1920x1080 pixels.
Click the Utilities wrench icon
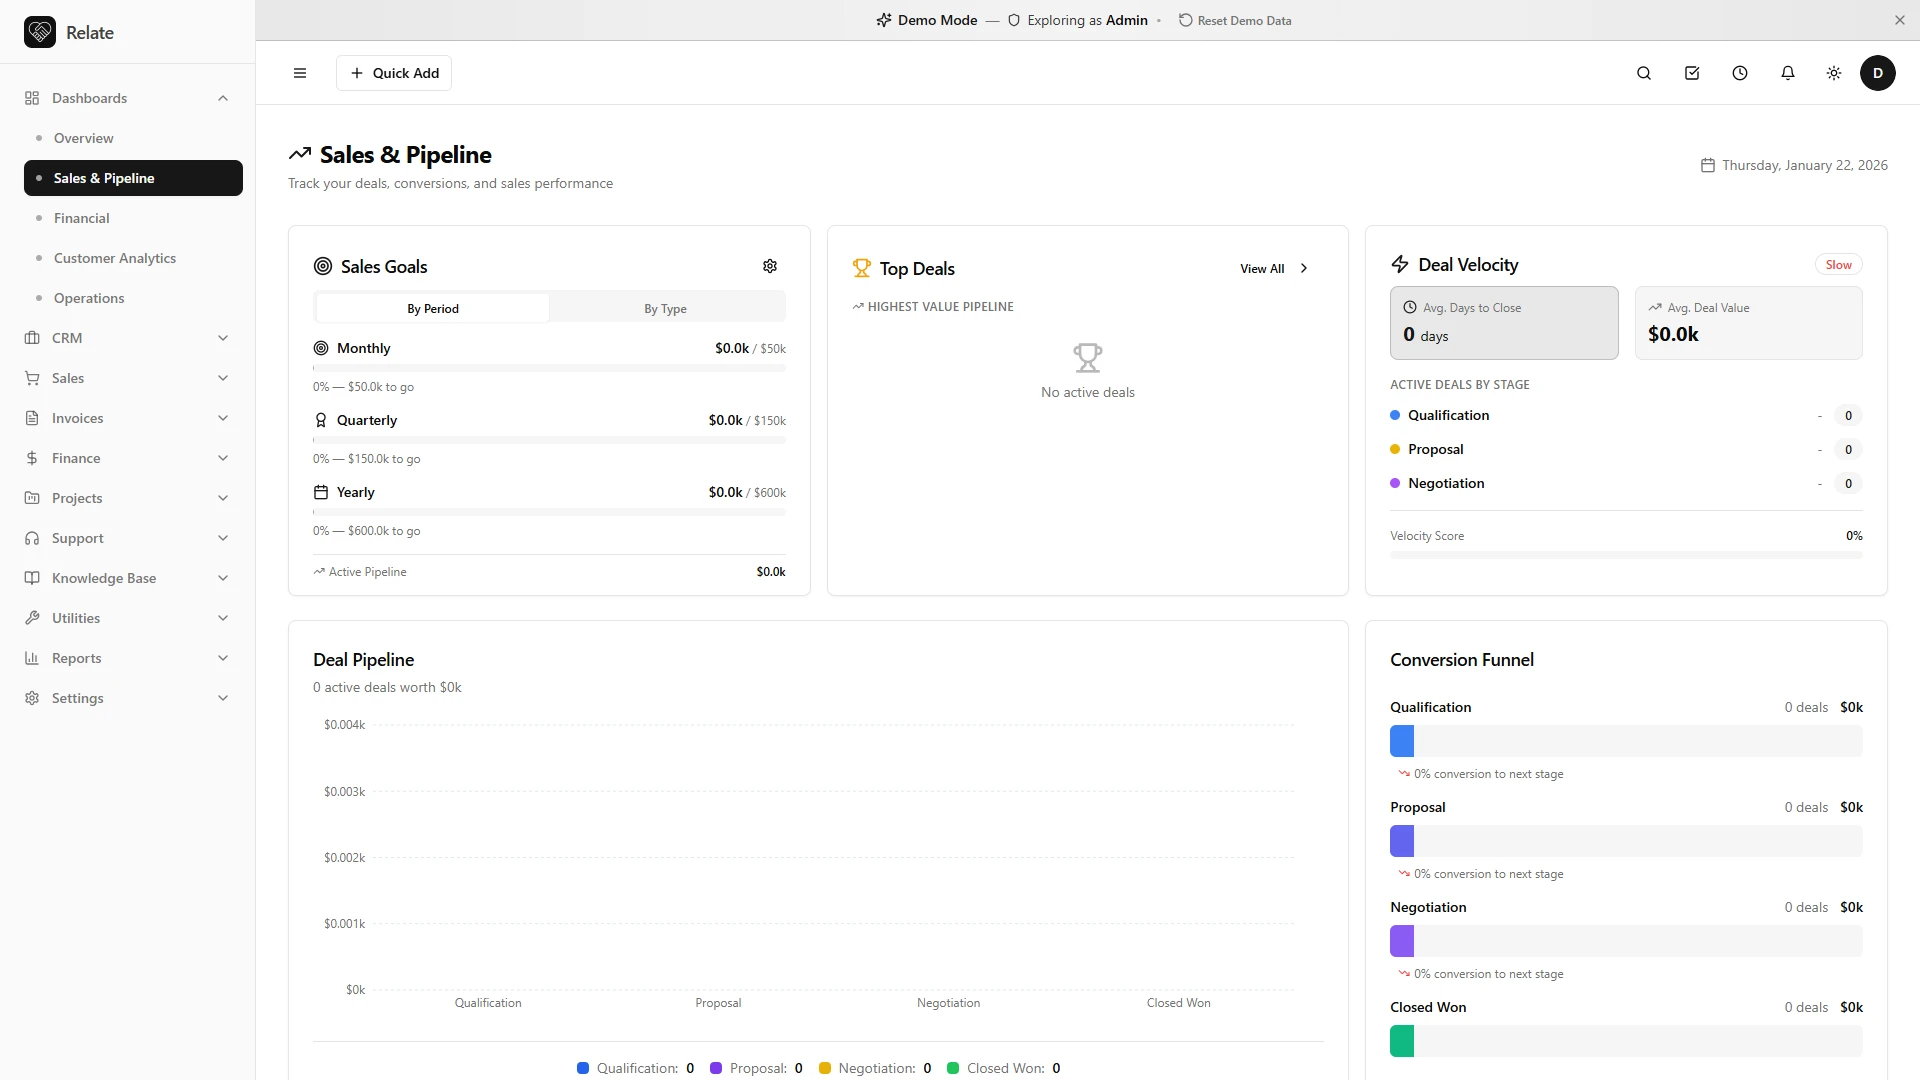point(32,618)
